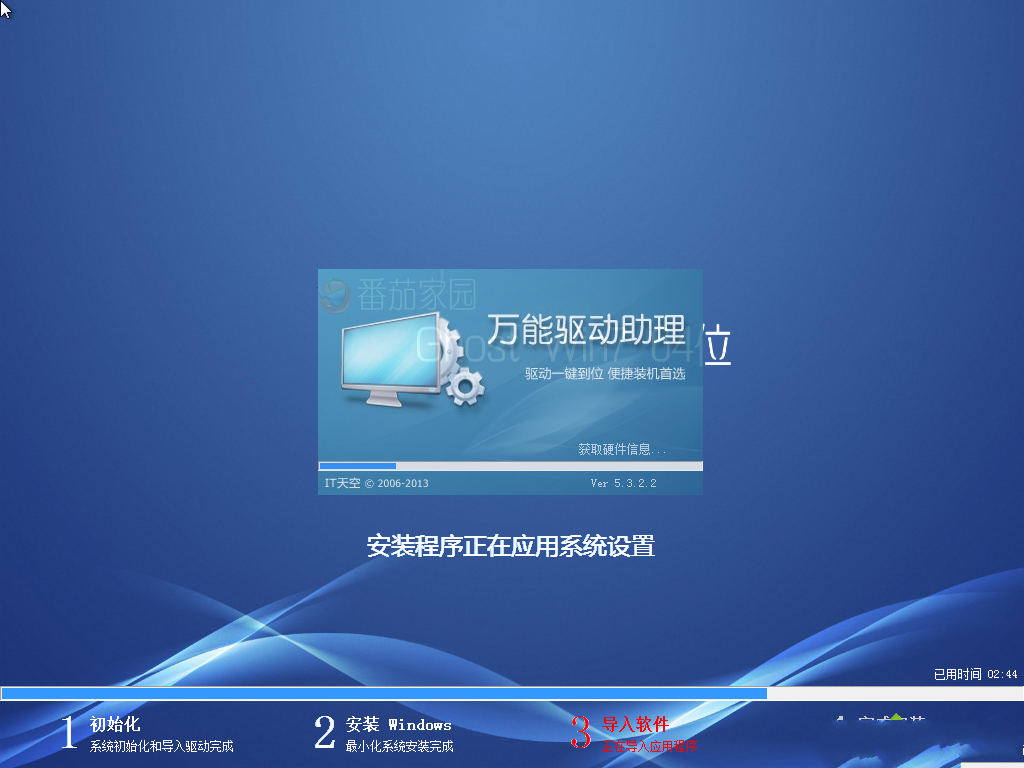Click the step 2 安装 Windows numeral icon
The width and height of the screenshot is (1024, 768).
pos(323,733)
